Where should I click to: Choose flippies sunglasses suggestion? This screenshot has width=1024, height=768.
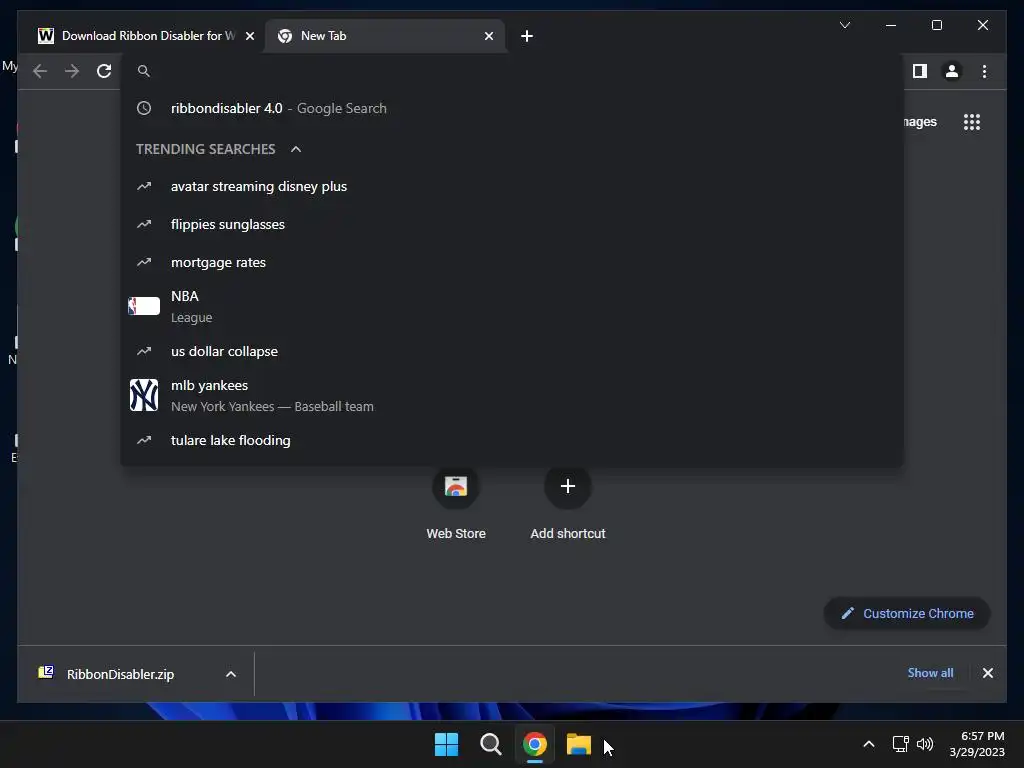point(512,225)
